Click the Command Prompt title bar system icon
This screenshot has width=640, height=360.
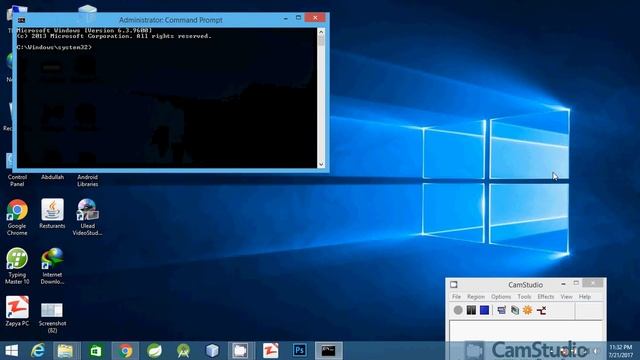21,20
